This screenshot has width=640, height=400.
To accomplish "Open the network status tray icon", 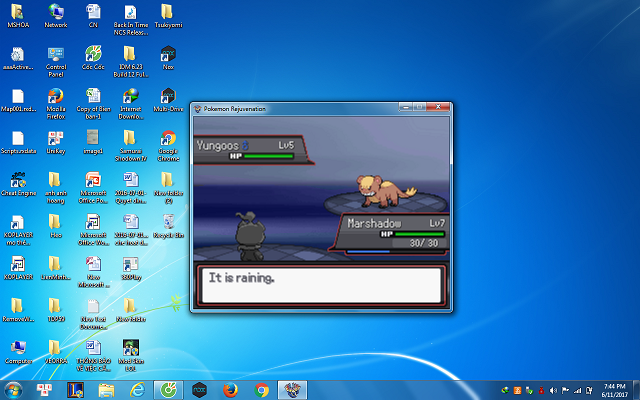I will (577, 391).
